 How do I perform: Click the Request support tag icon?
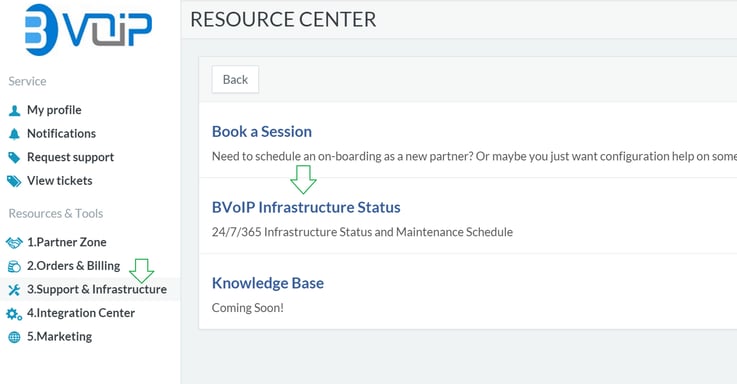15,157
